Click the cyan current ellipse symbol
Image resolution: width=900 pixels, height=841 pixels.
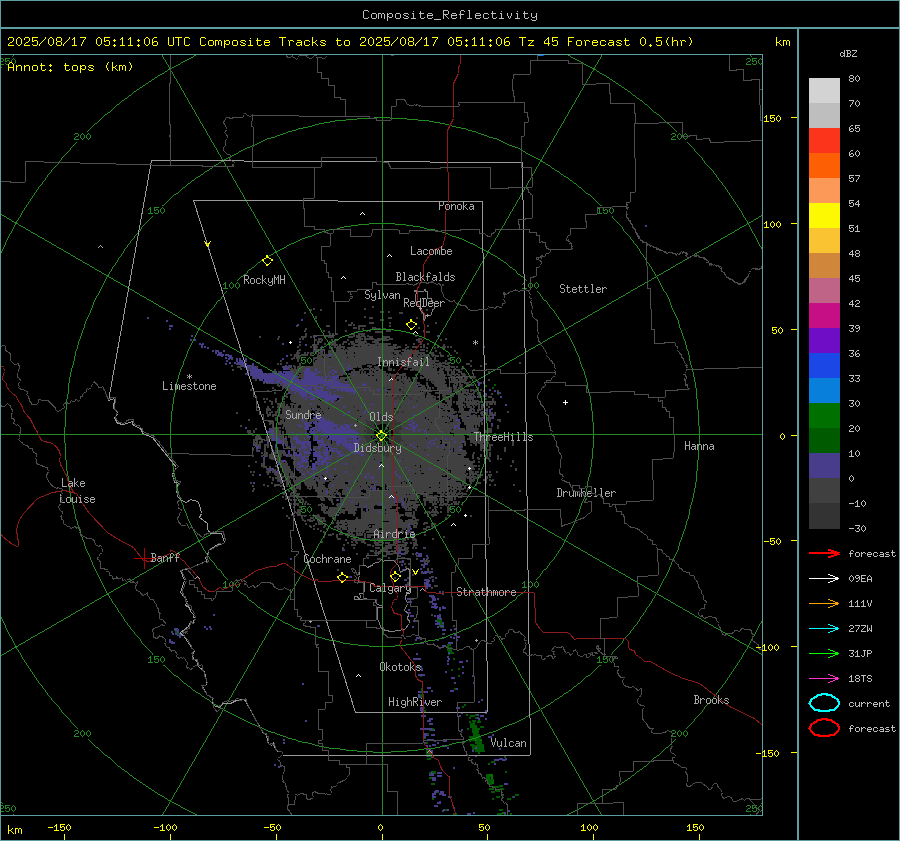click(x=824, y=703)
